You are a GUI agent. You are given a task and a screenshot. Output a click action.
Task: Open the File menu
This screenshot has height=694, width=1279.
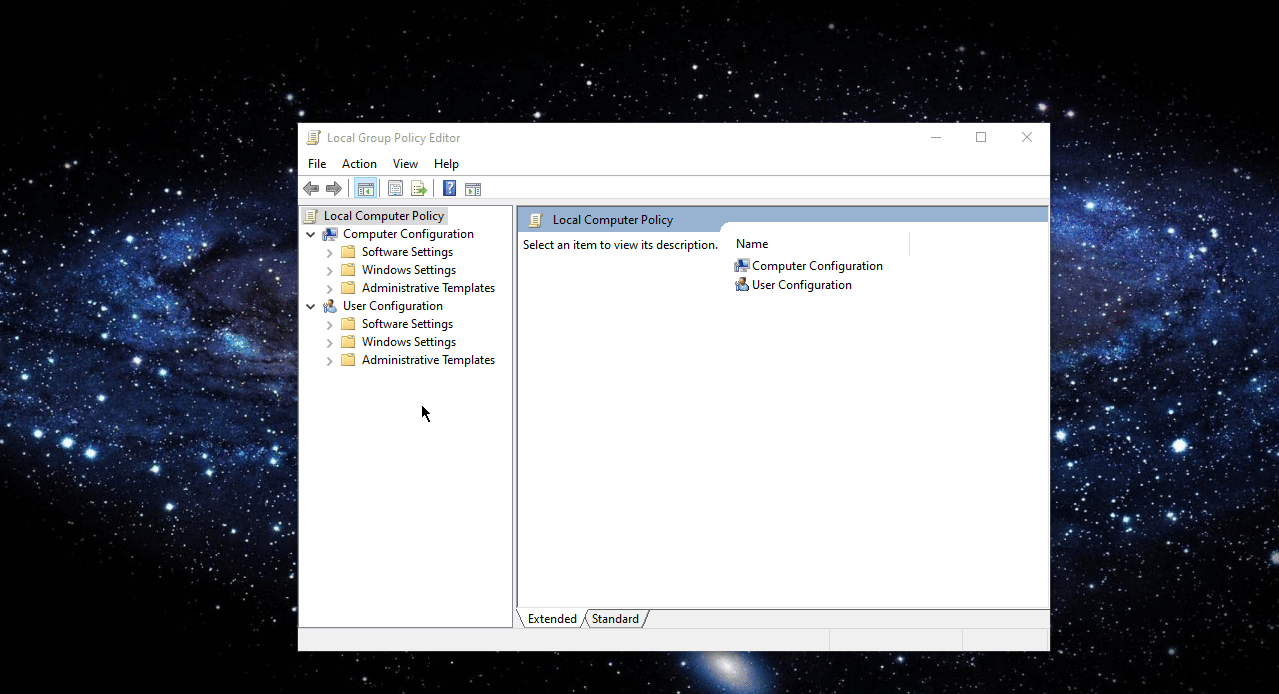[317, 164]
